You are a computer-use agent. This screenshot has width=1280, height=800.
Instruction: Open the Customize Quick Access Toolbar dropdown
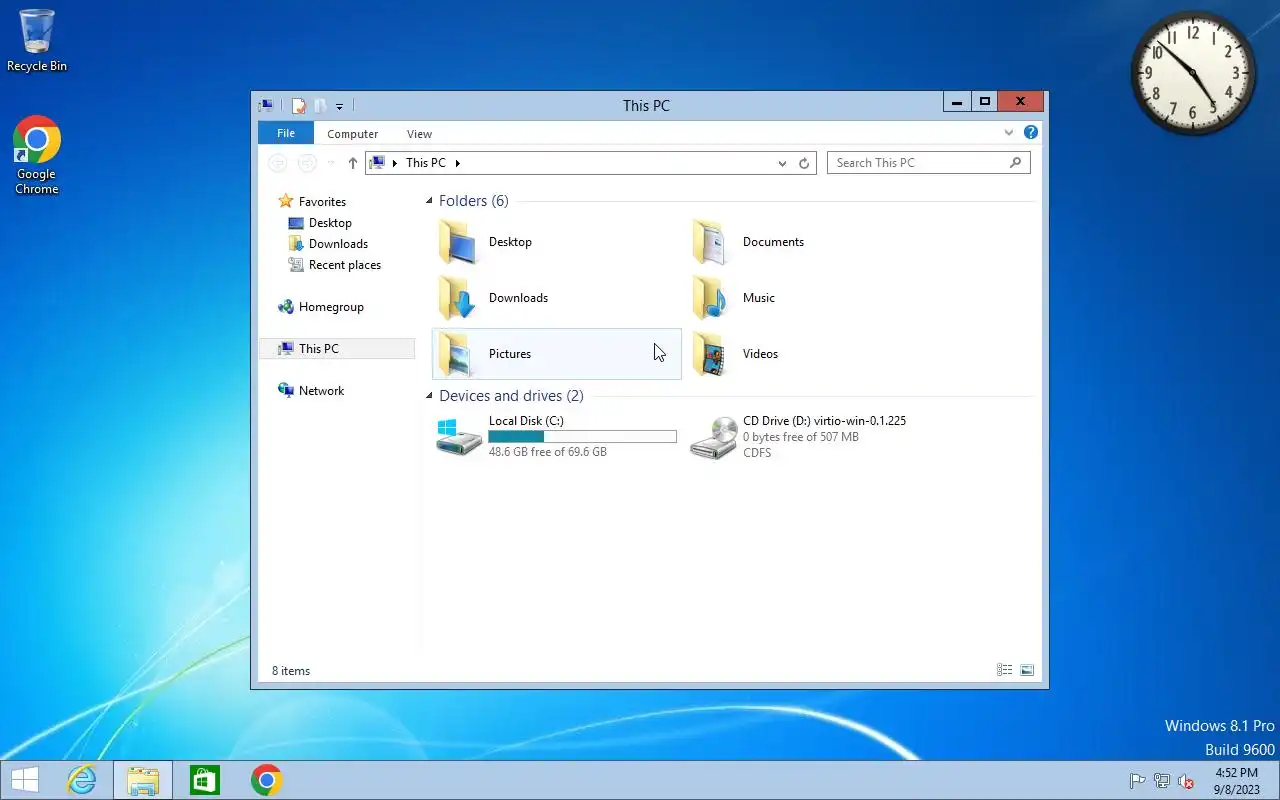point(340,106)
